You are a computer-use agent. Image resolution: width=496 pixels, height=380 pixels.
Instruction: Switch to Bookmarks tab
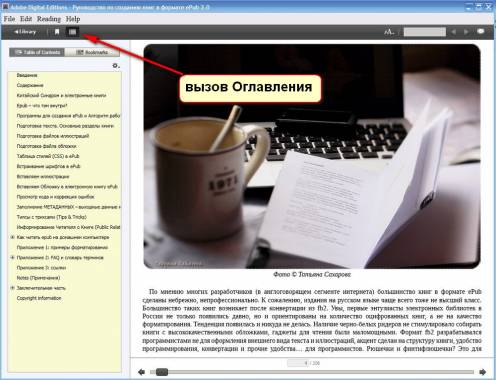click(x=92, y=52)
